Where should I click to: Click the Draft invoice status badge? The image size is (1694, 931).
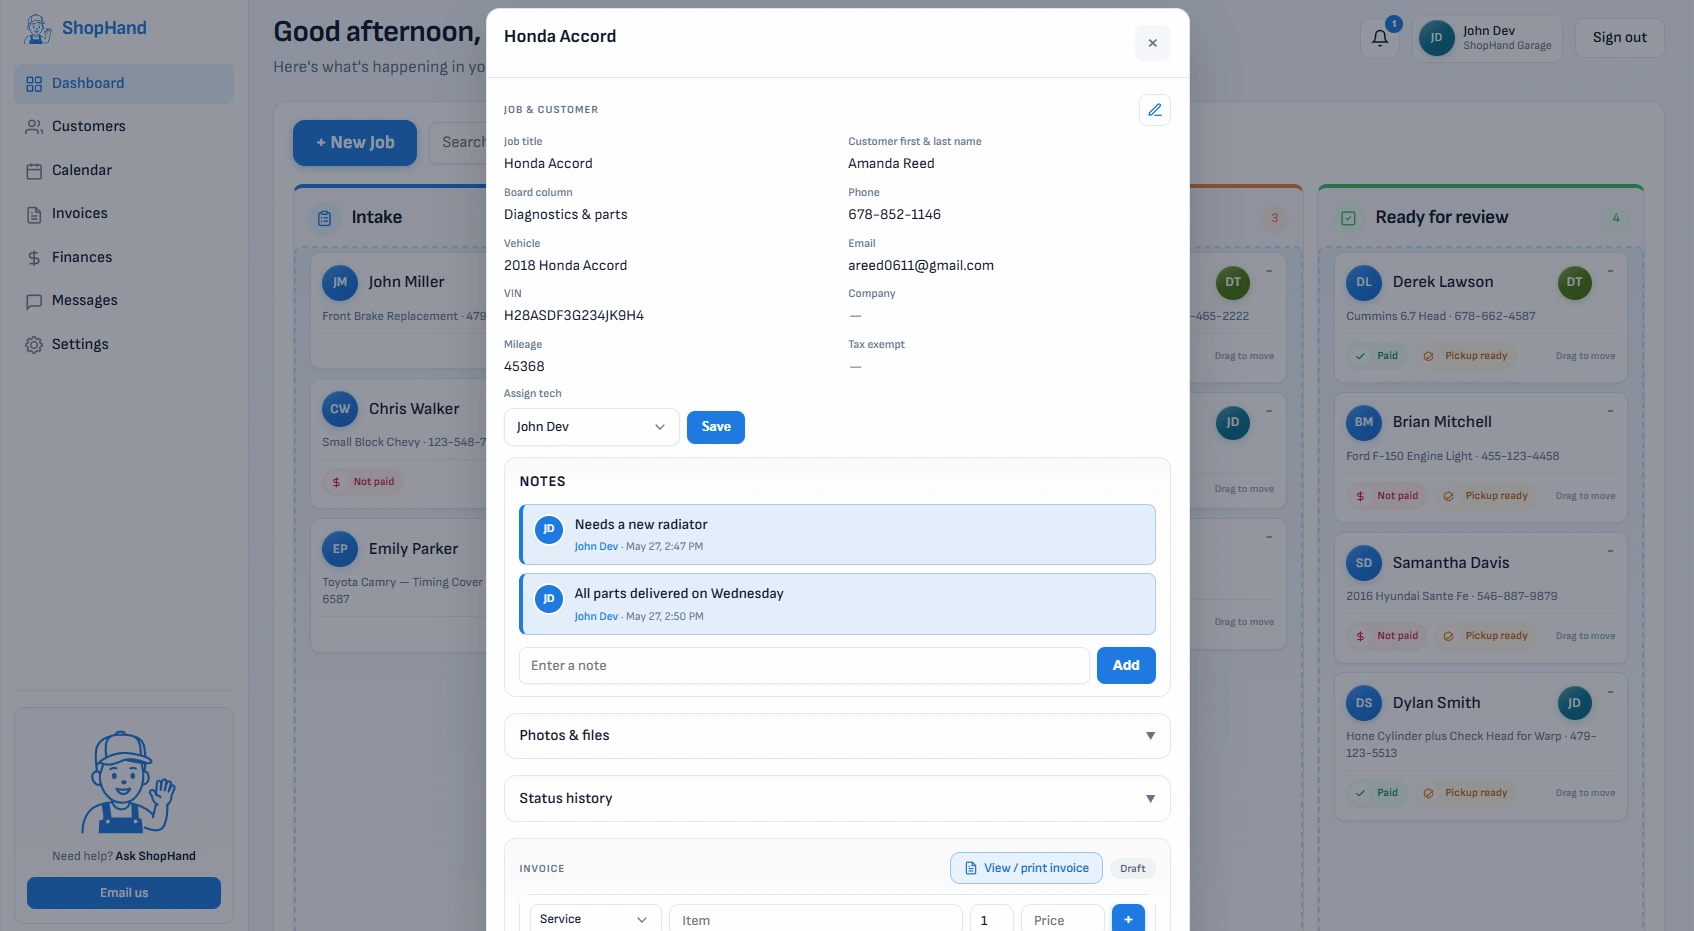(x=1133, y=869)
